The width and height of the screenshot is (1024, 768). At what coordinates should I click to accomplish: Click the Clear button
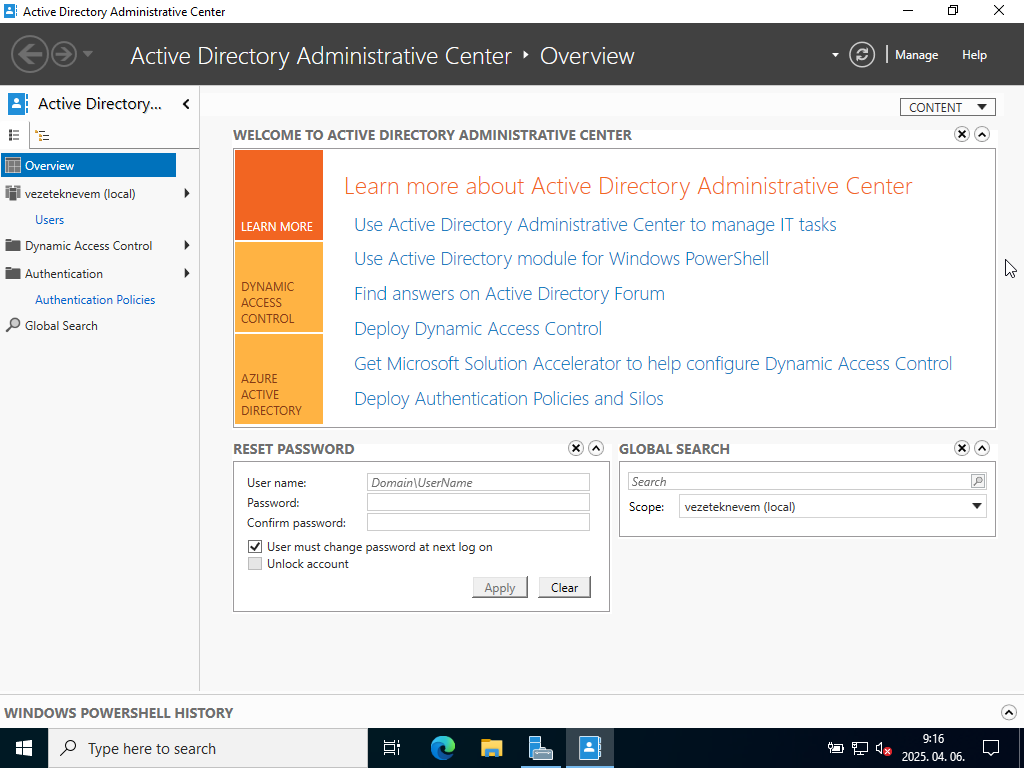564,588
